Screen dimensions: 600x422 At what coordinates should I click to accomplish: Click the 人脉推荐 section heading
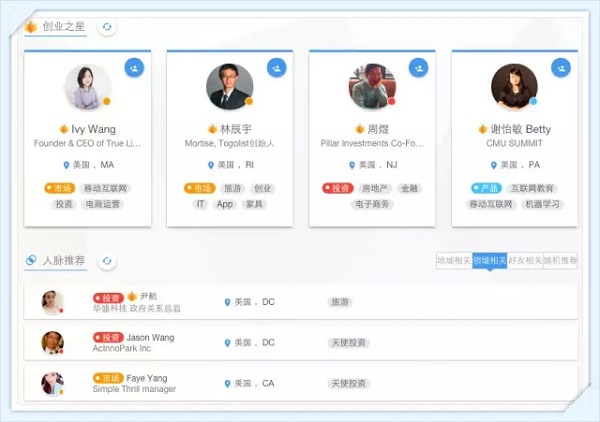[x=64, y=261]
